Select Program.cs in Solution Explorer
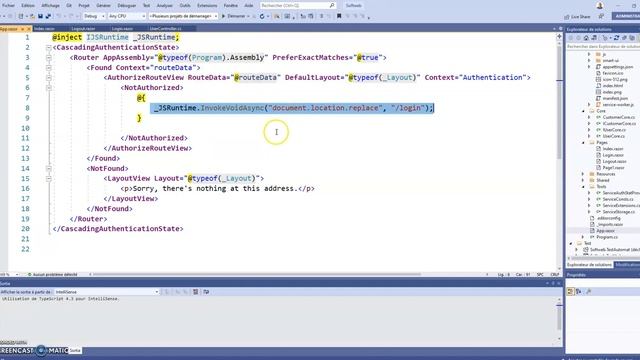Image resolution: width=640 pixels, height=360 pixels. click(x=607, y=237)
